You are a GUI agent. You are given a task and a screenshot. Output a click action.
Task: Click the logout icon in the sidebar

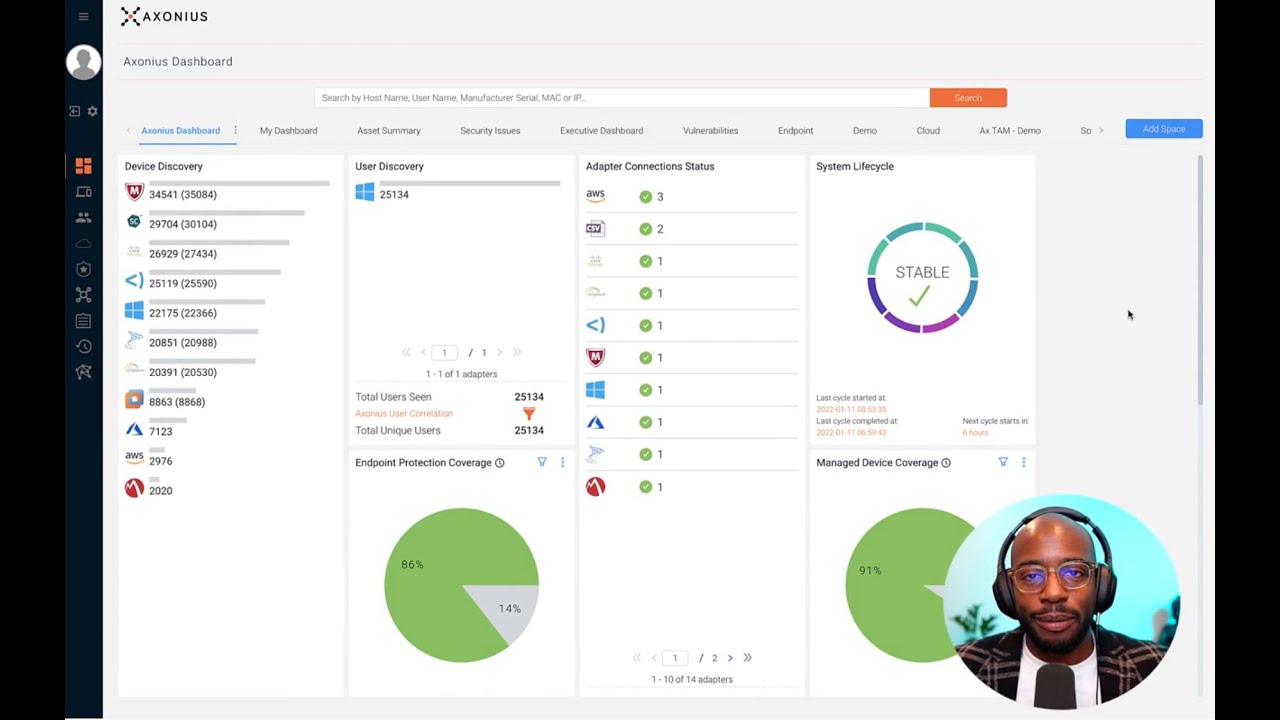(74, 111)
